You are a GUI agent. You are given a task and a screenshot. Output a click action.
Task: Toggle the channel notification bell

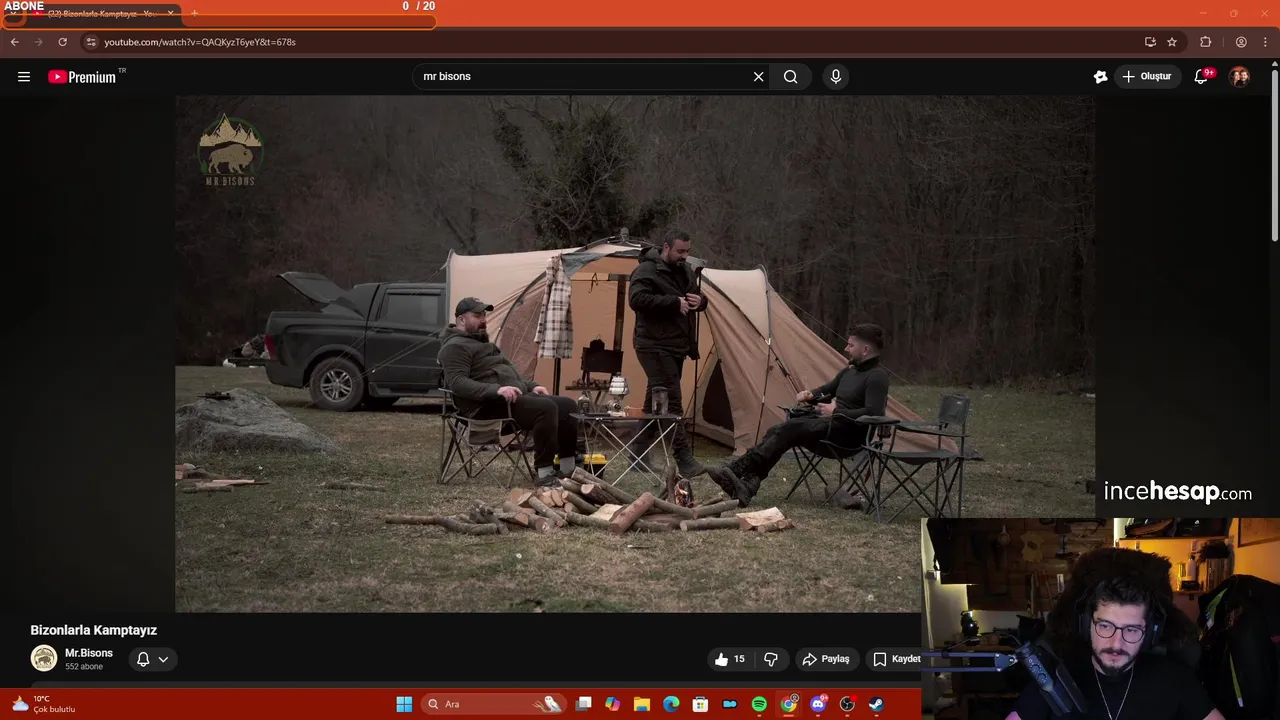143,659
